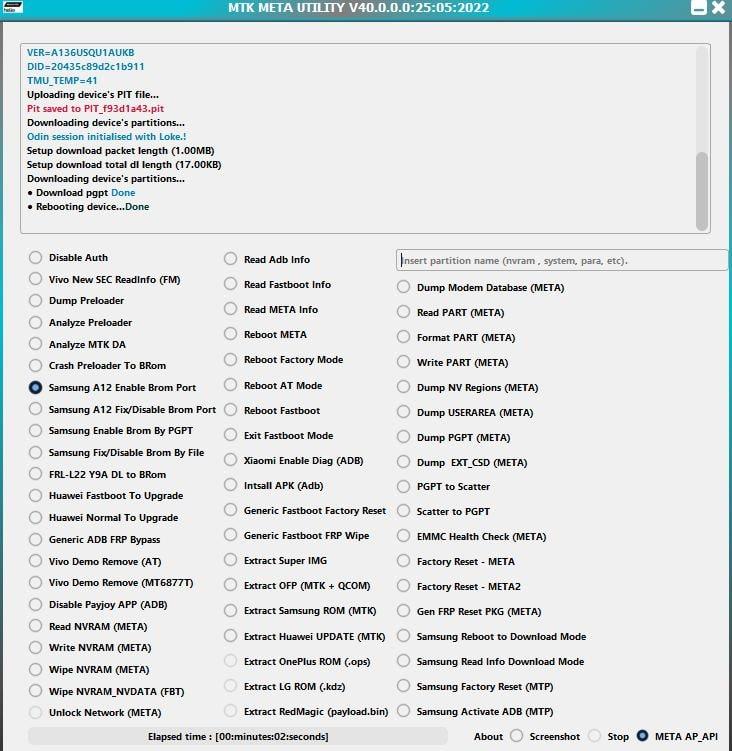Choose Samsung Factory Reset (MTP)
Screen dimensions: 732x751
[403, 686]
